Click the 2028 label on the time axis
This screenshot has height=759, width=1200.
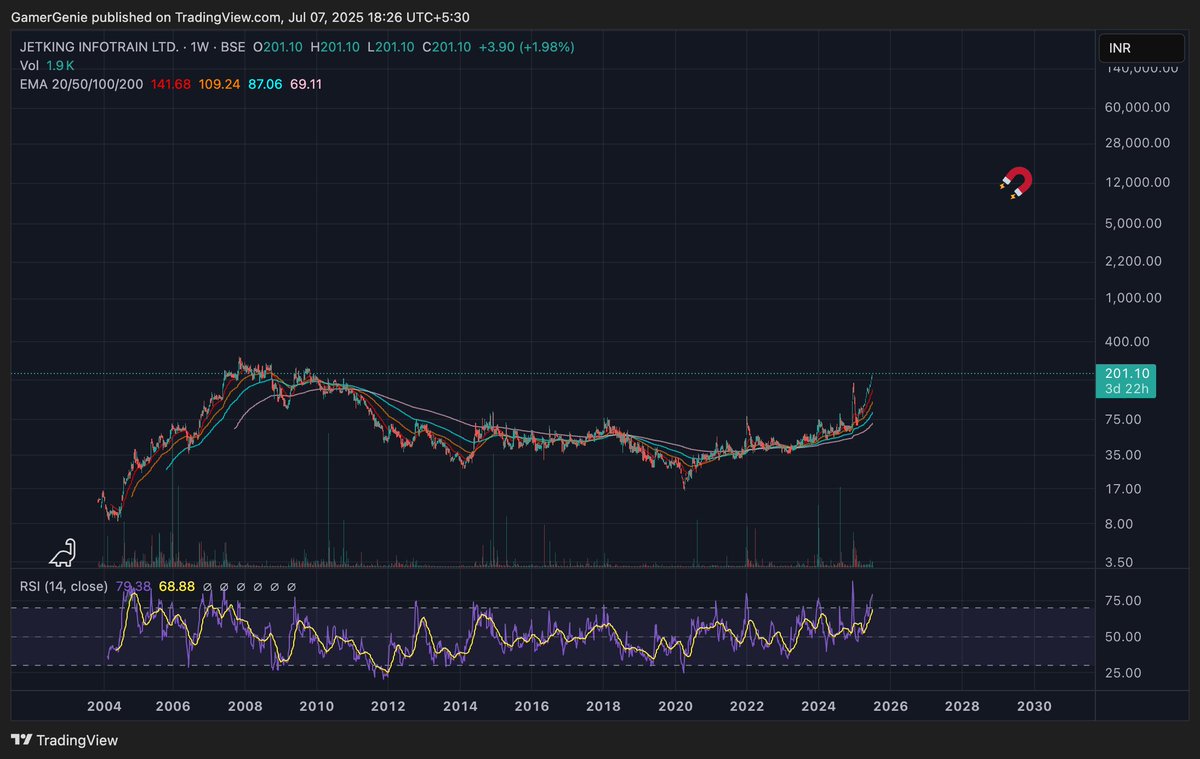962,706
